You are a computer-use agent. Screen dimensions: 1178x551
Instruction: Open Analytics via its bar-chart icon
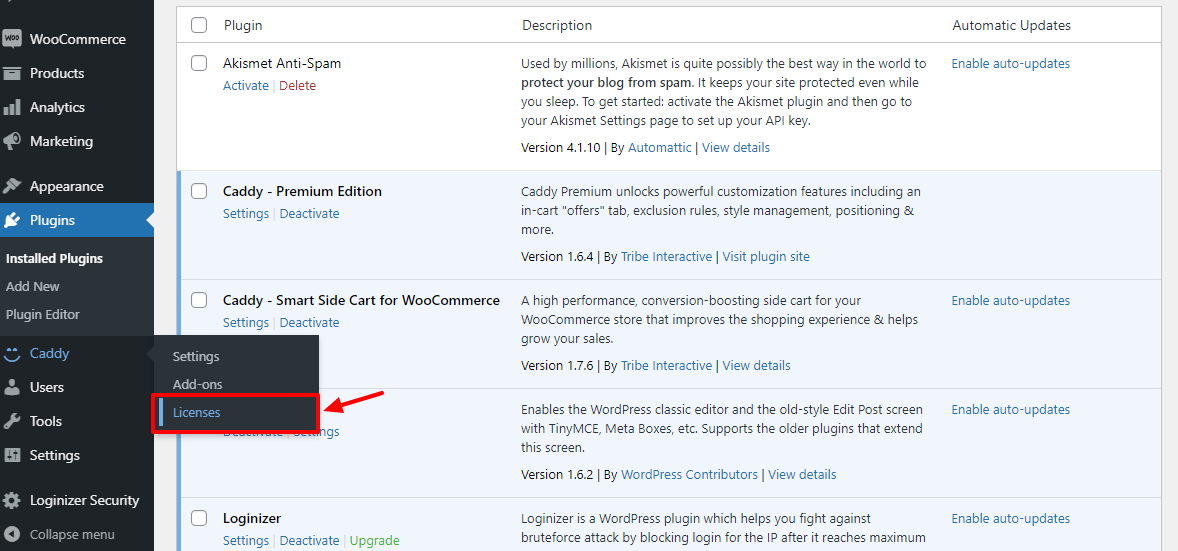[12, 107]
